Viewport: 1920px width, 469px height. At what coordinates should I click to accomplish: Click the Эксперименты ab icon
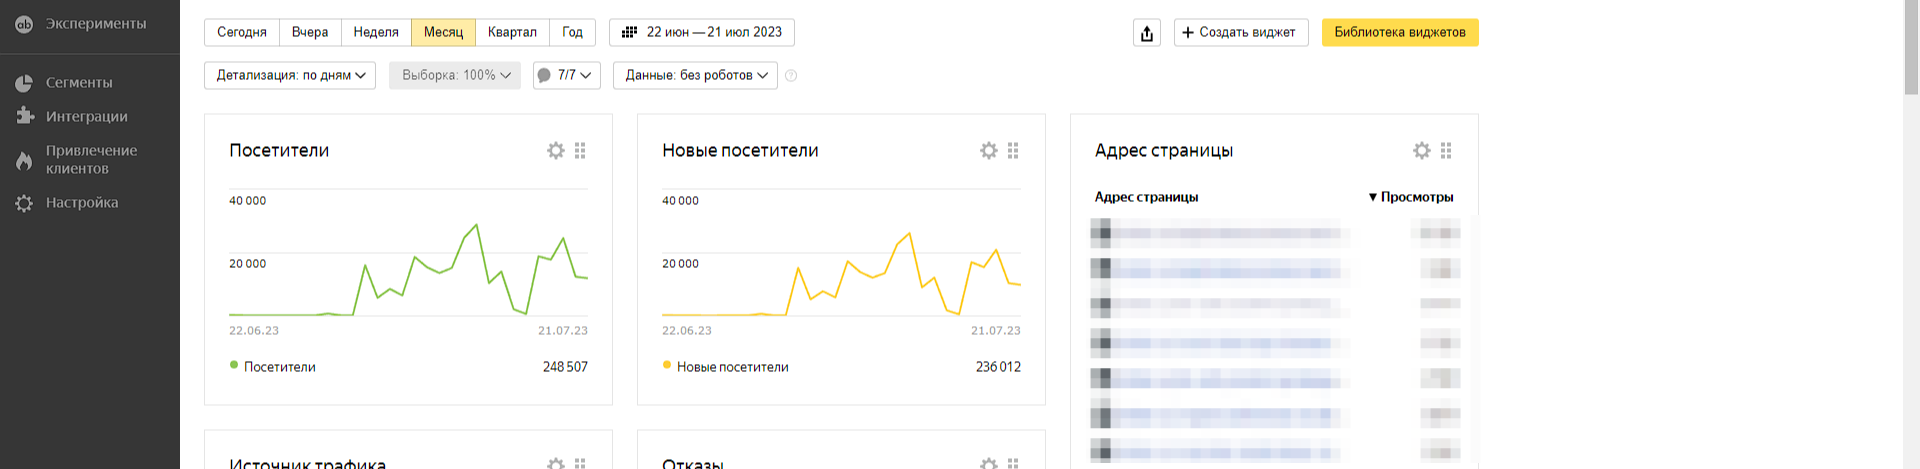24,24
